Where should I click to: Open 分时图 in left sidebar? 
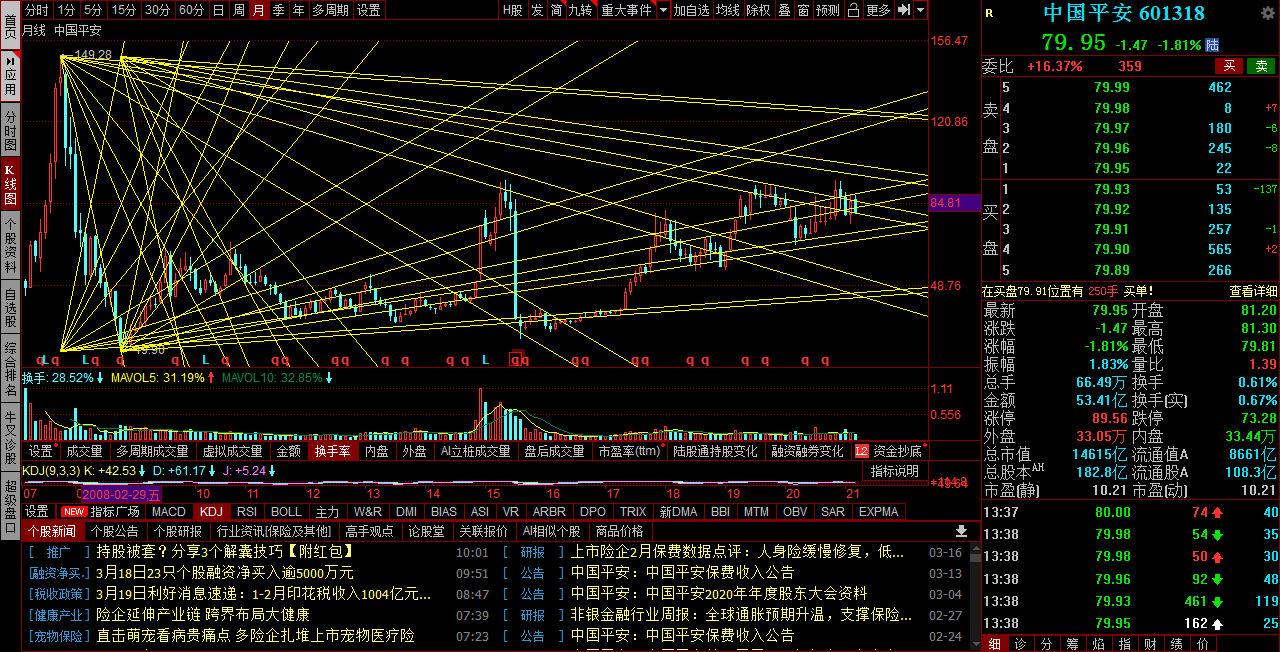click(10, 131)
